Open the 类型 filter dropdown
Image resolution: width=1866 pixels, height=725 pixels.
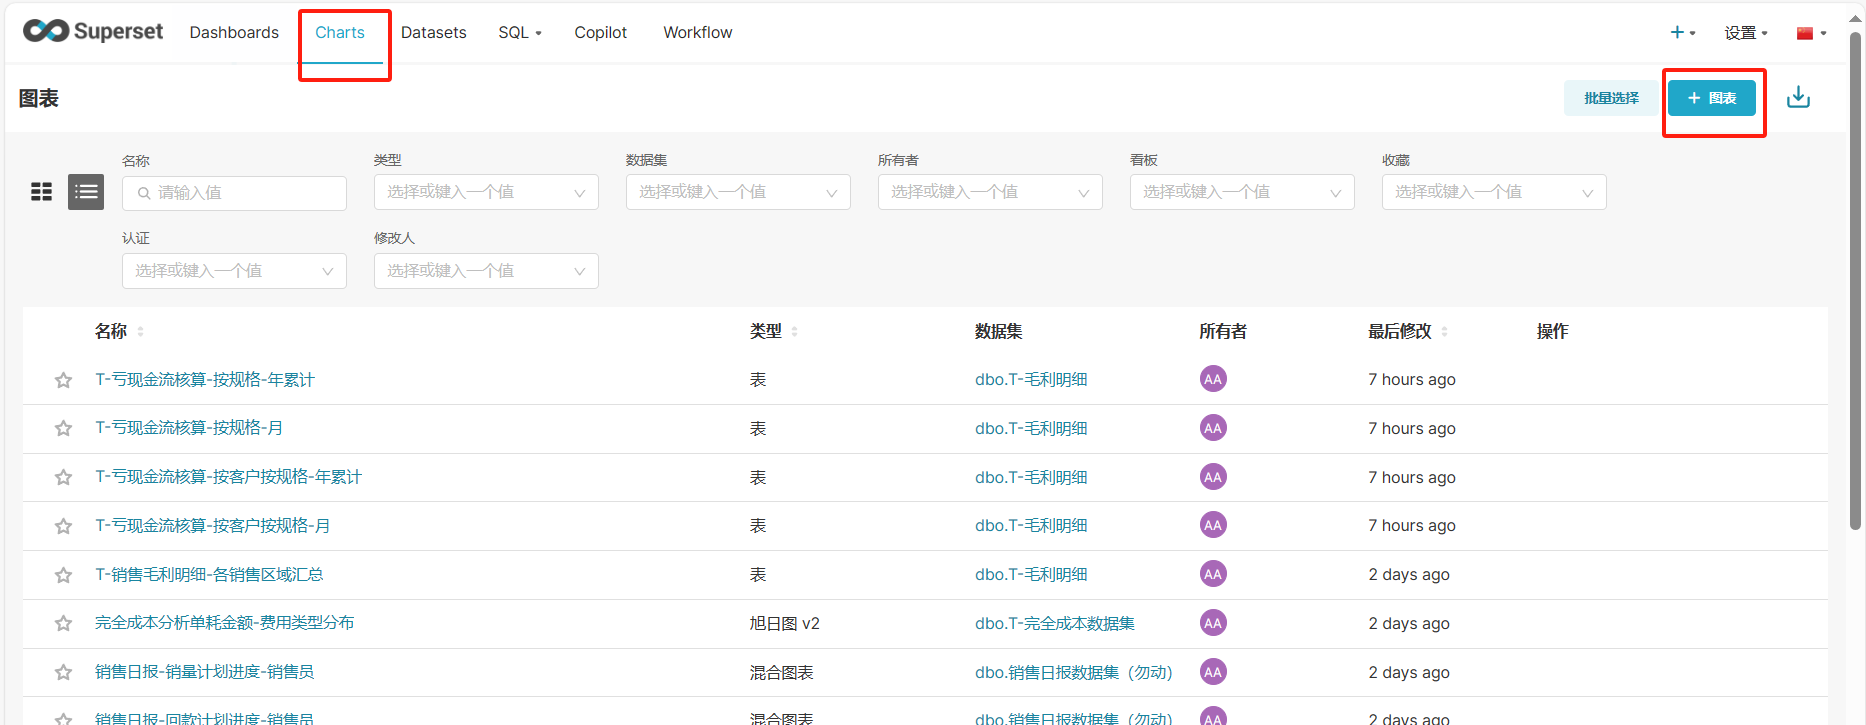tap(486, 192)
